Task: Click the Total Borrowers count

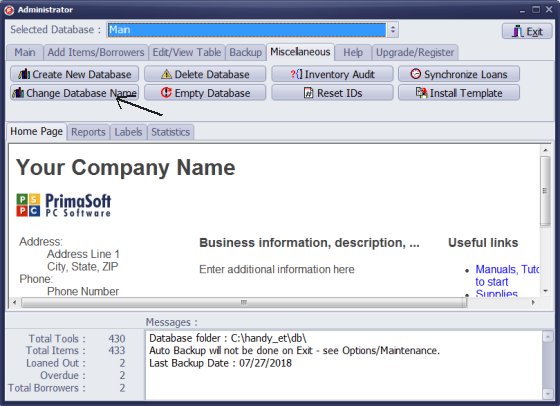Action: point(122,388)
